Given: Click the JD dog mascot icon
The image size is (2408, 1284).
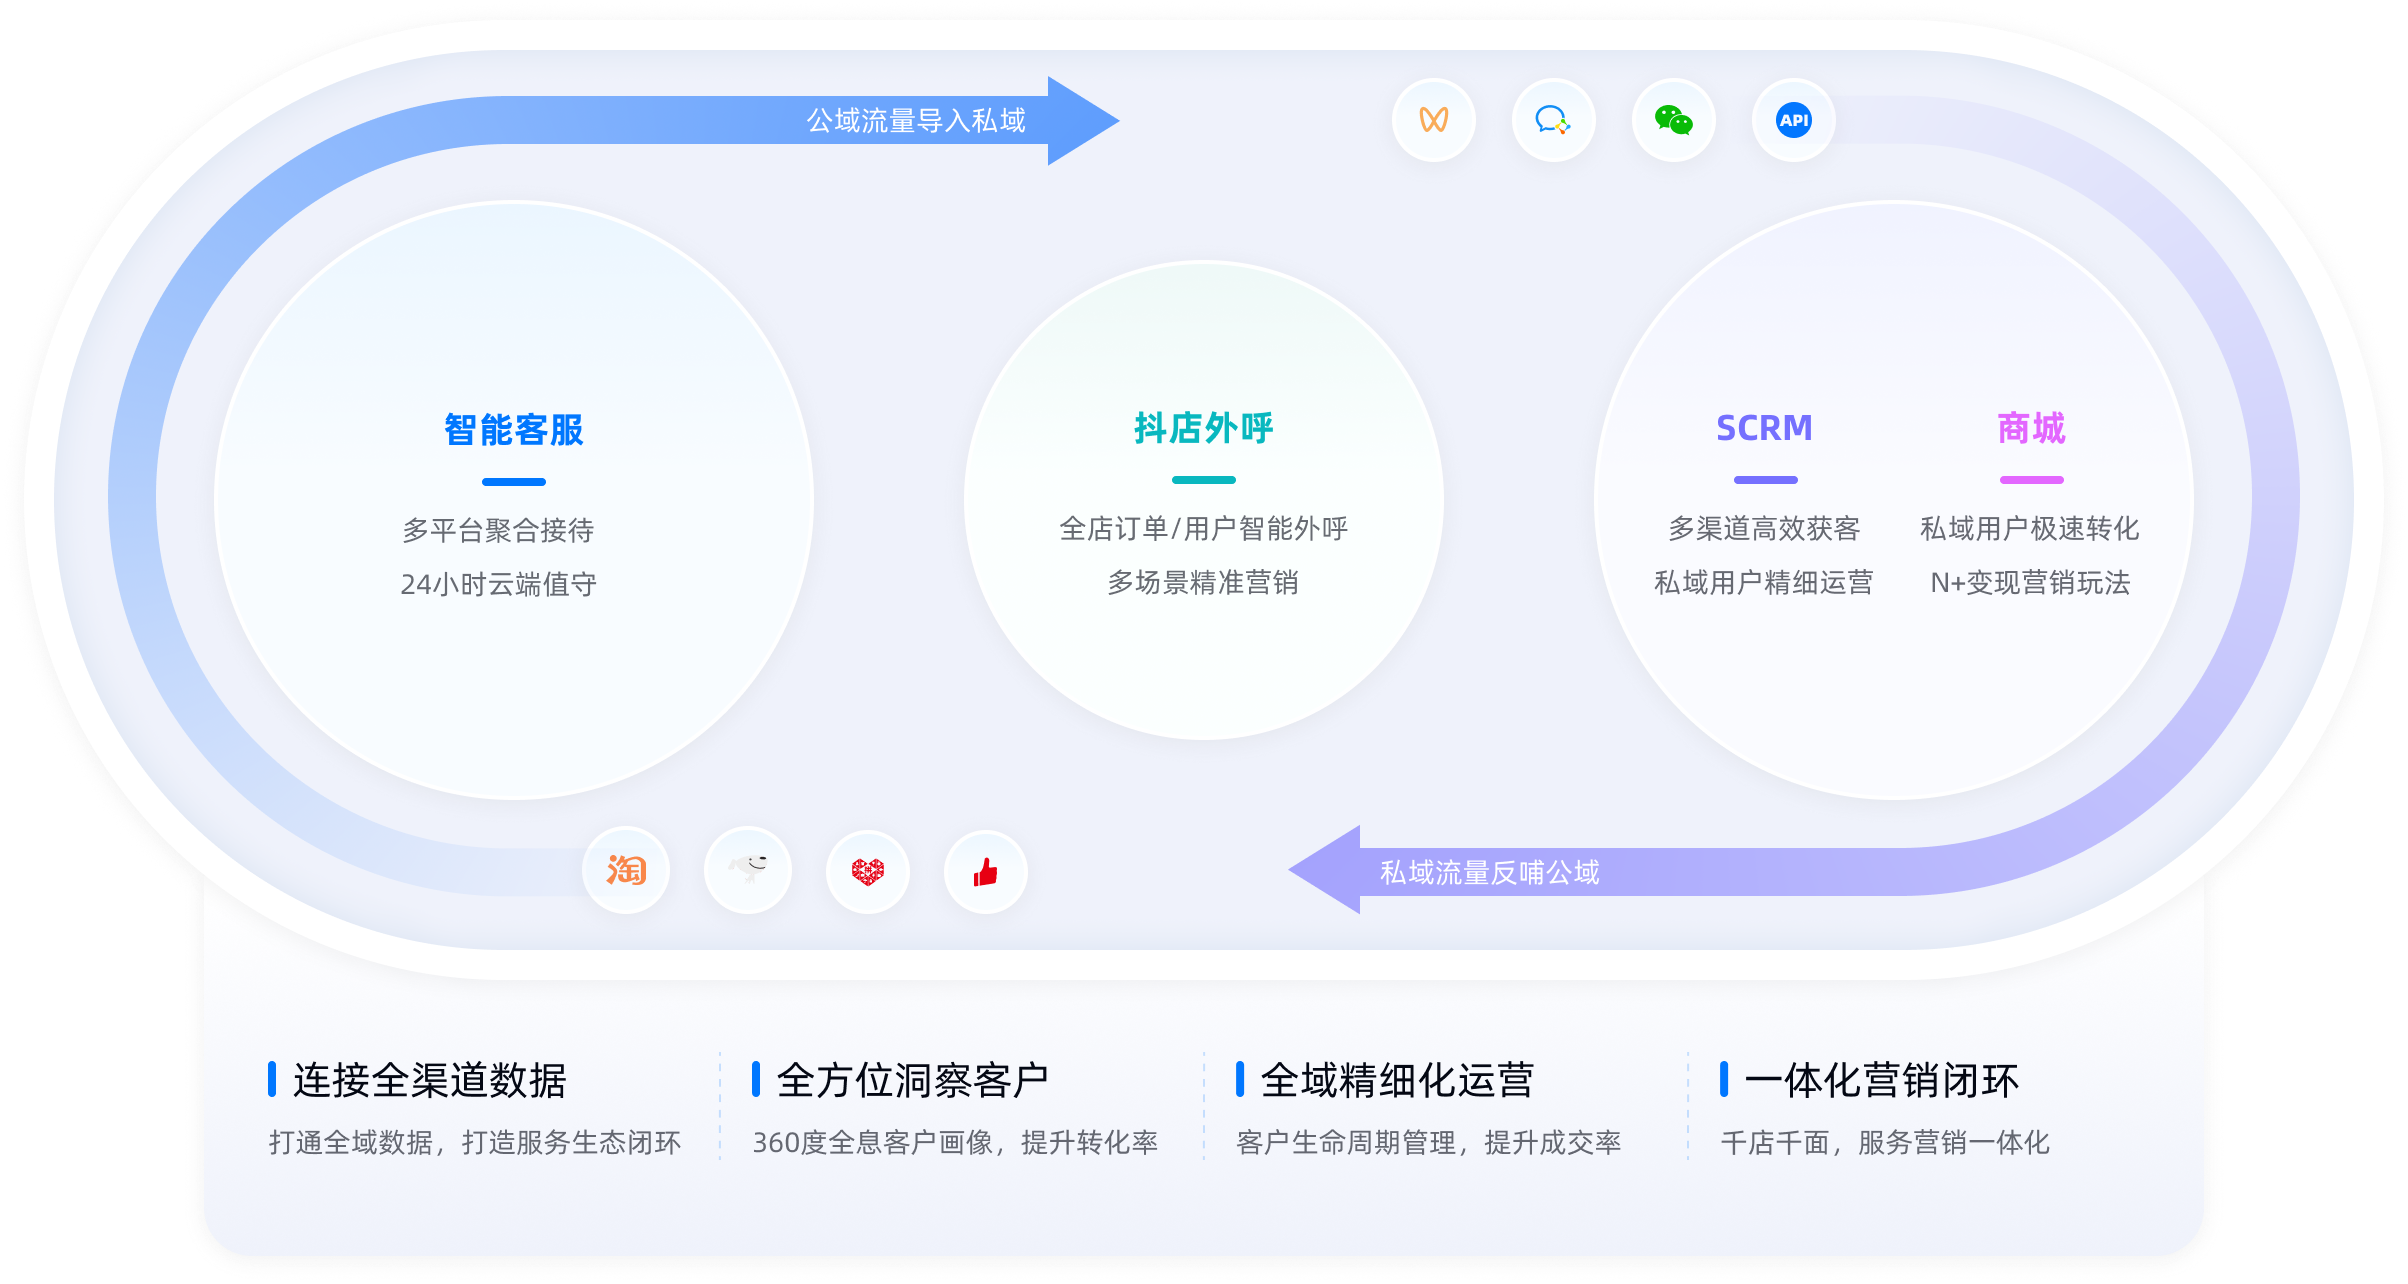Looking at the screenshot, I should tap(747, 871).
